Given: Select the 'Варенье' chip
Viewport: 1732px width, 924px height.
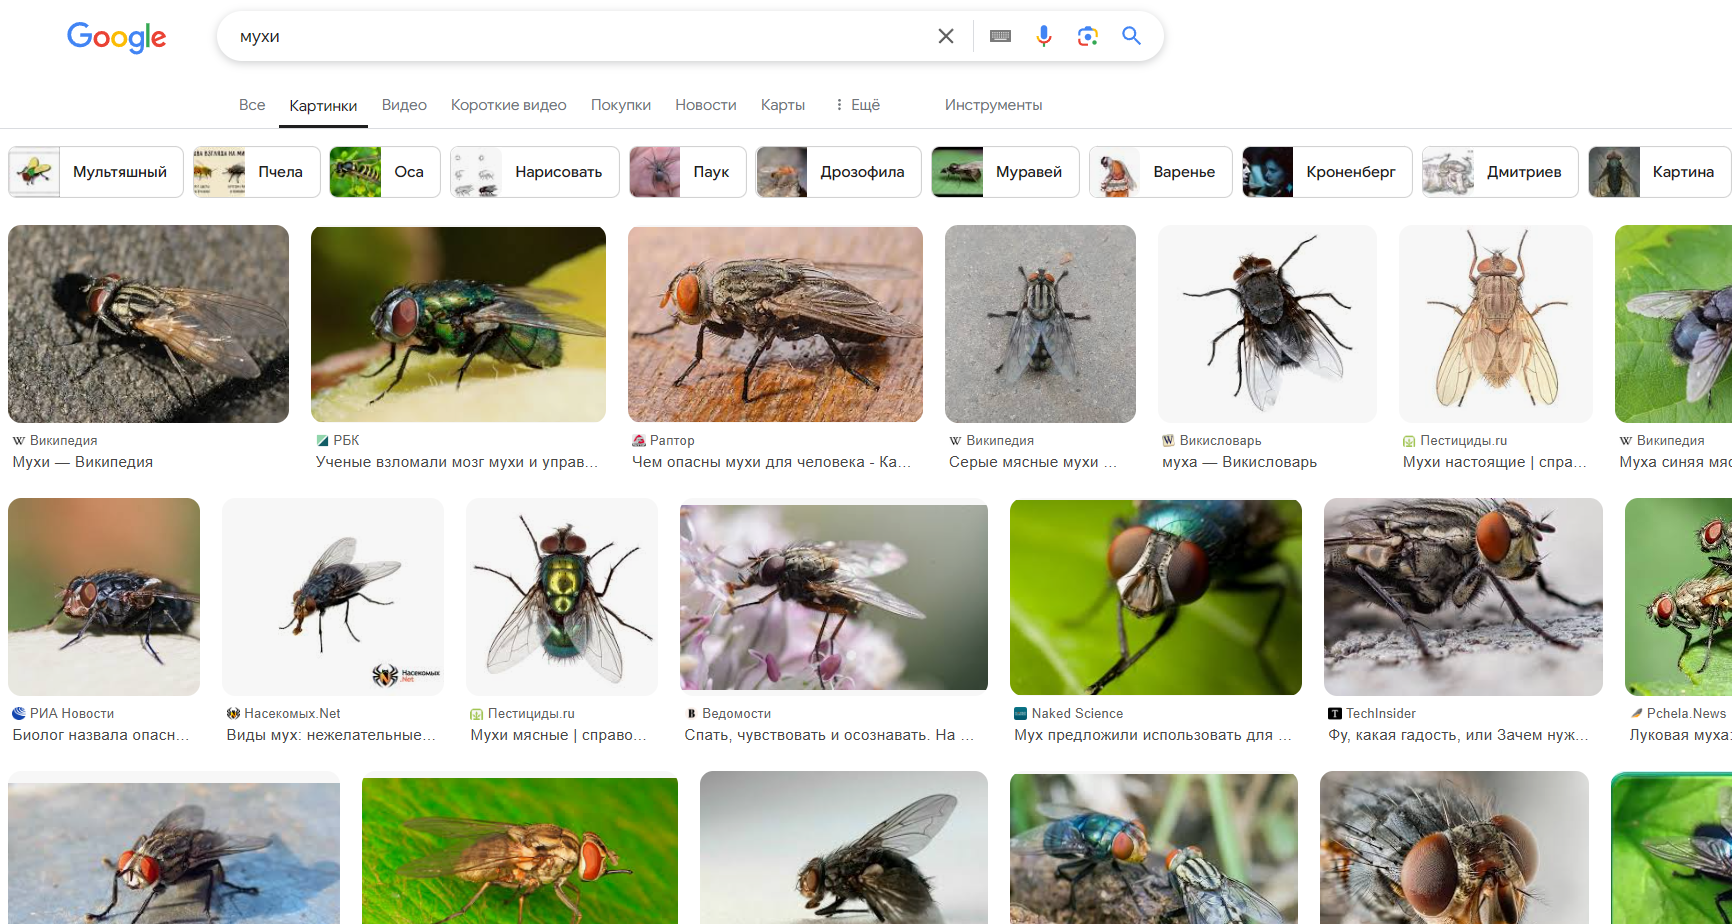Looking at the screenshot, I should (x=1161, y=172).
